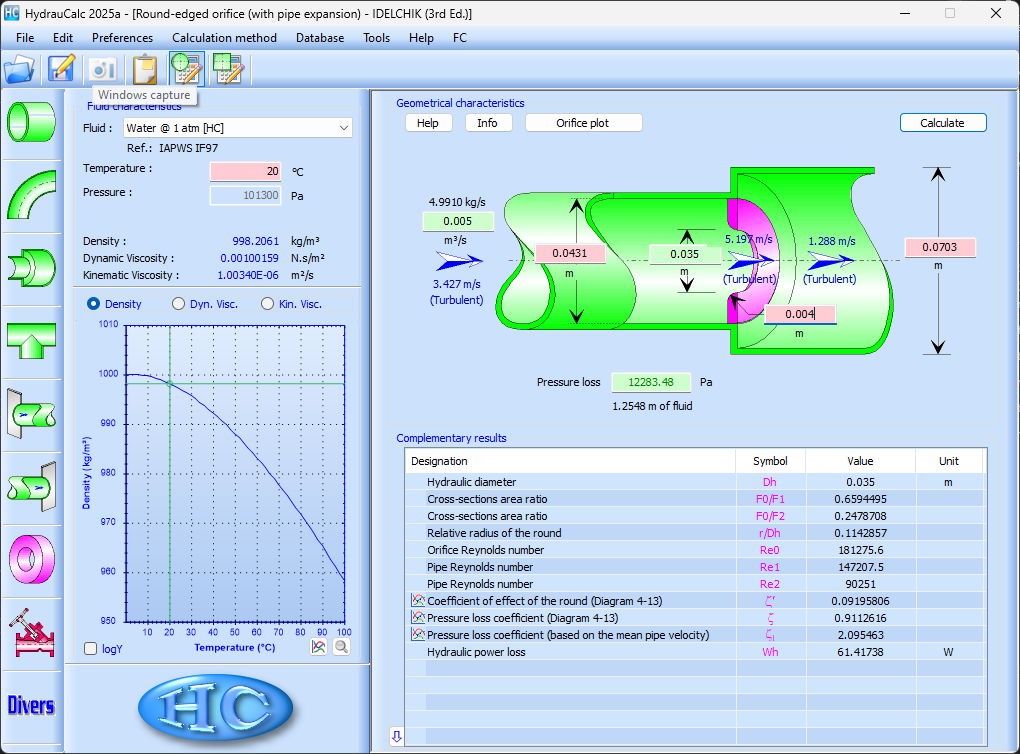Open file with the folder toolbar icon
The image size is (1020, 754).
[x=19, y=69]
